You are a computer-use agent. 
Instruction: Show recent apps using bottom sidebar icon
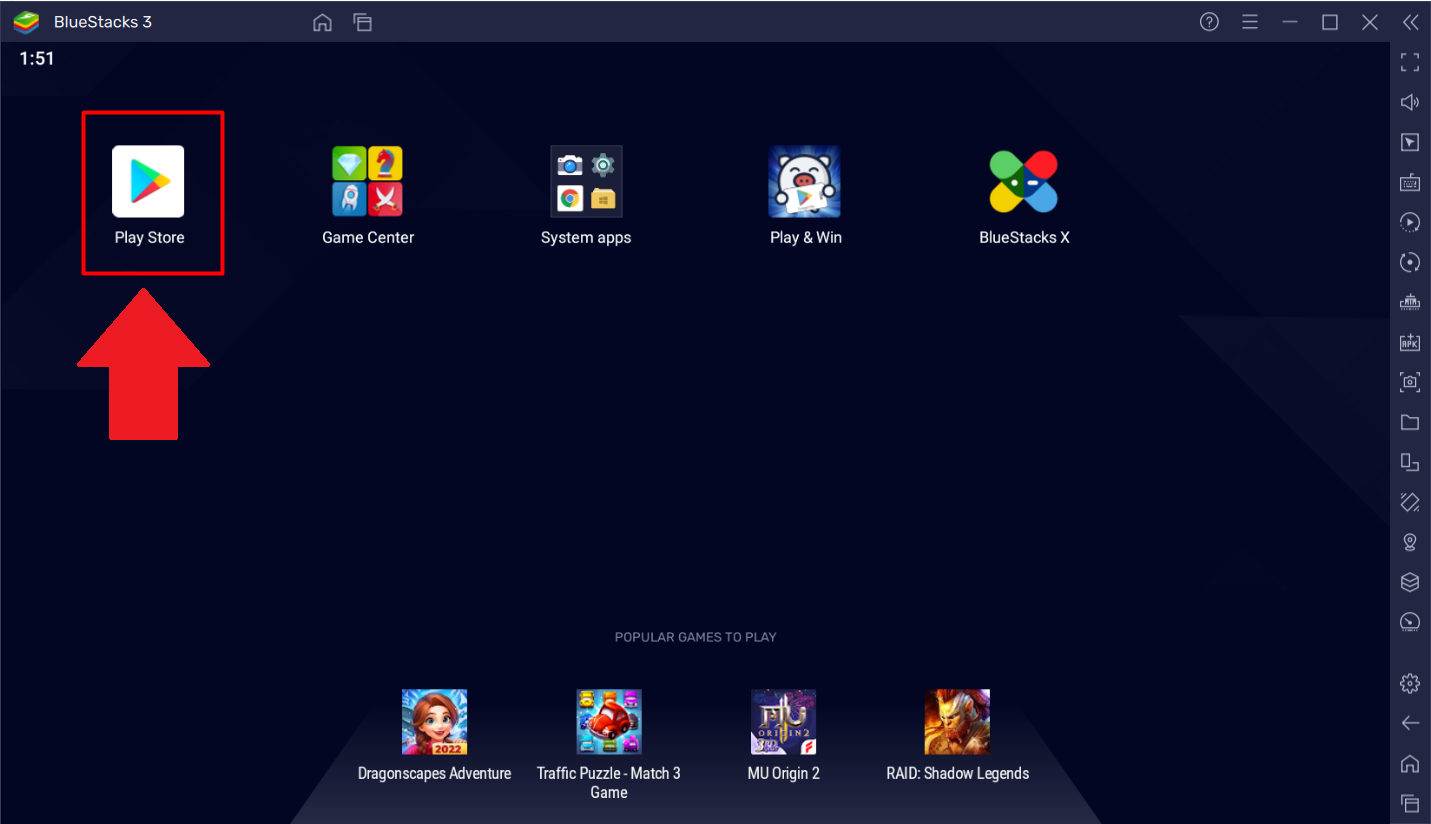point(1409,803)
